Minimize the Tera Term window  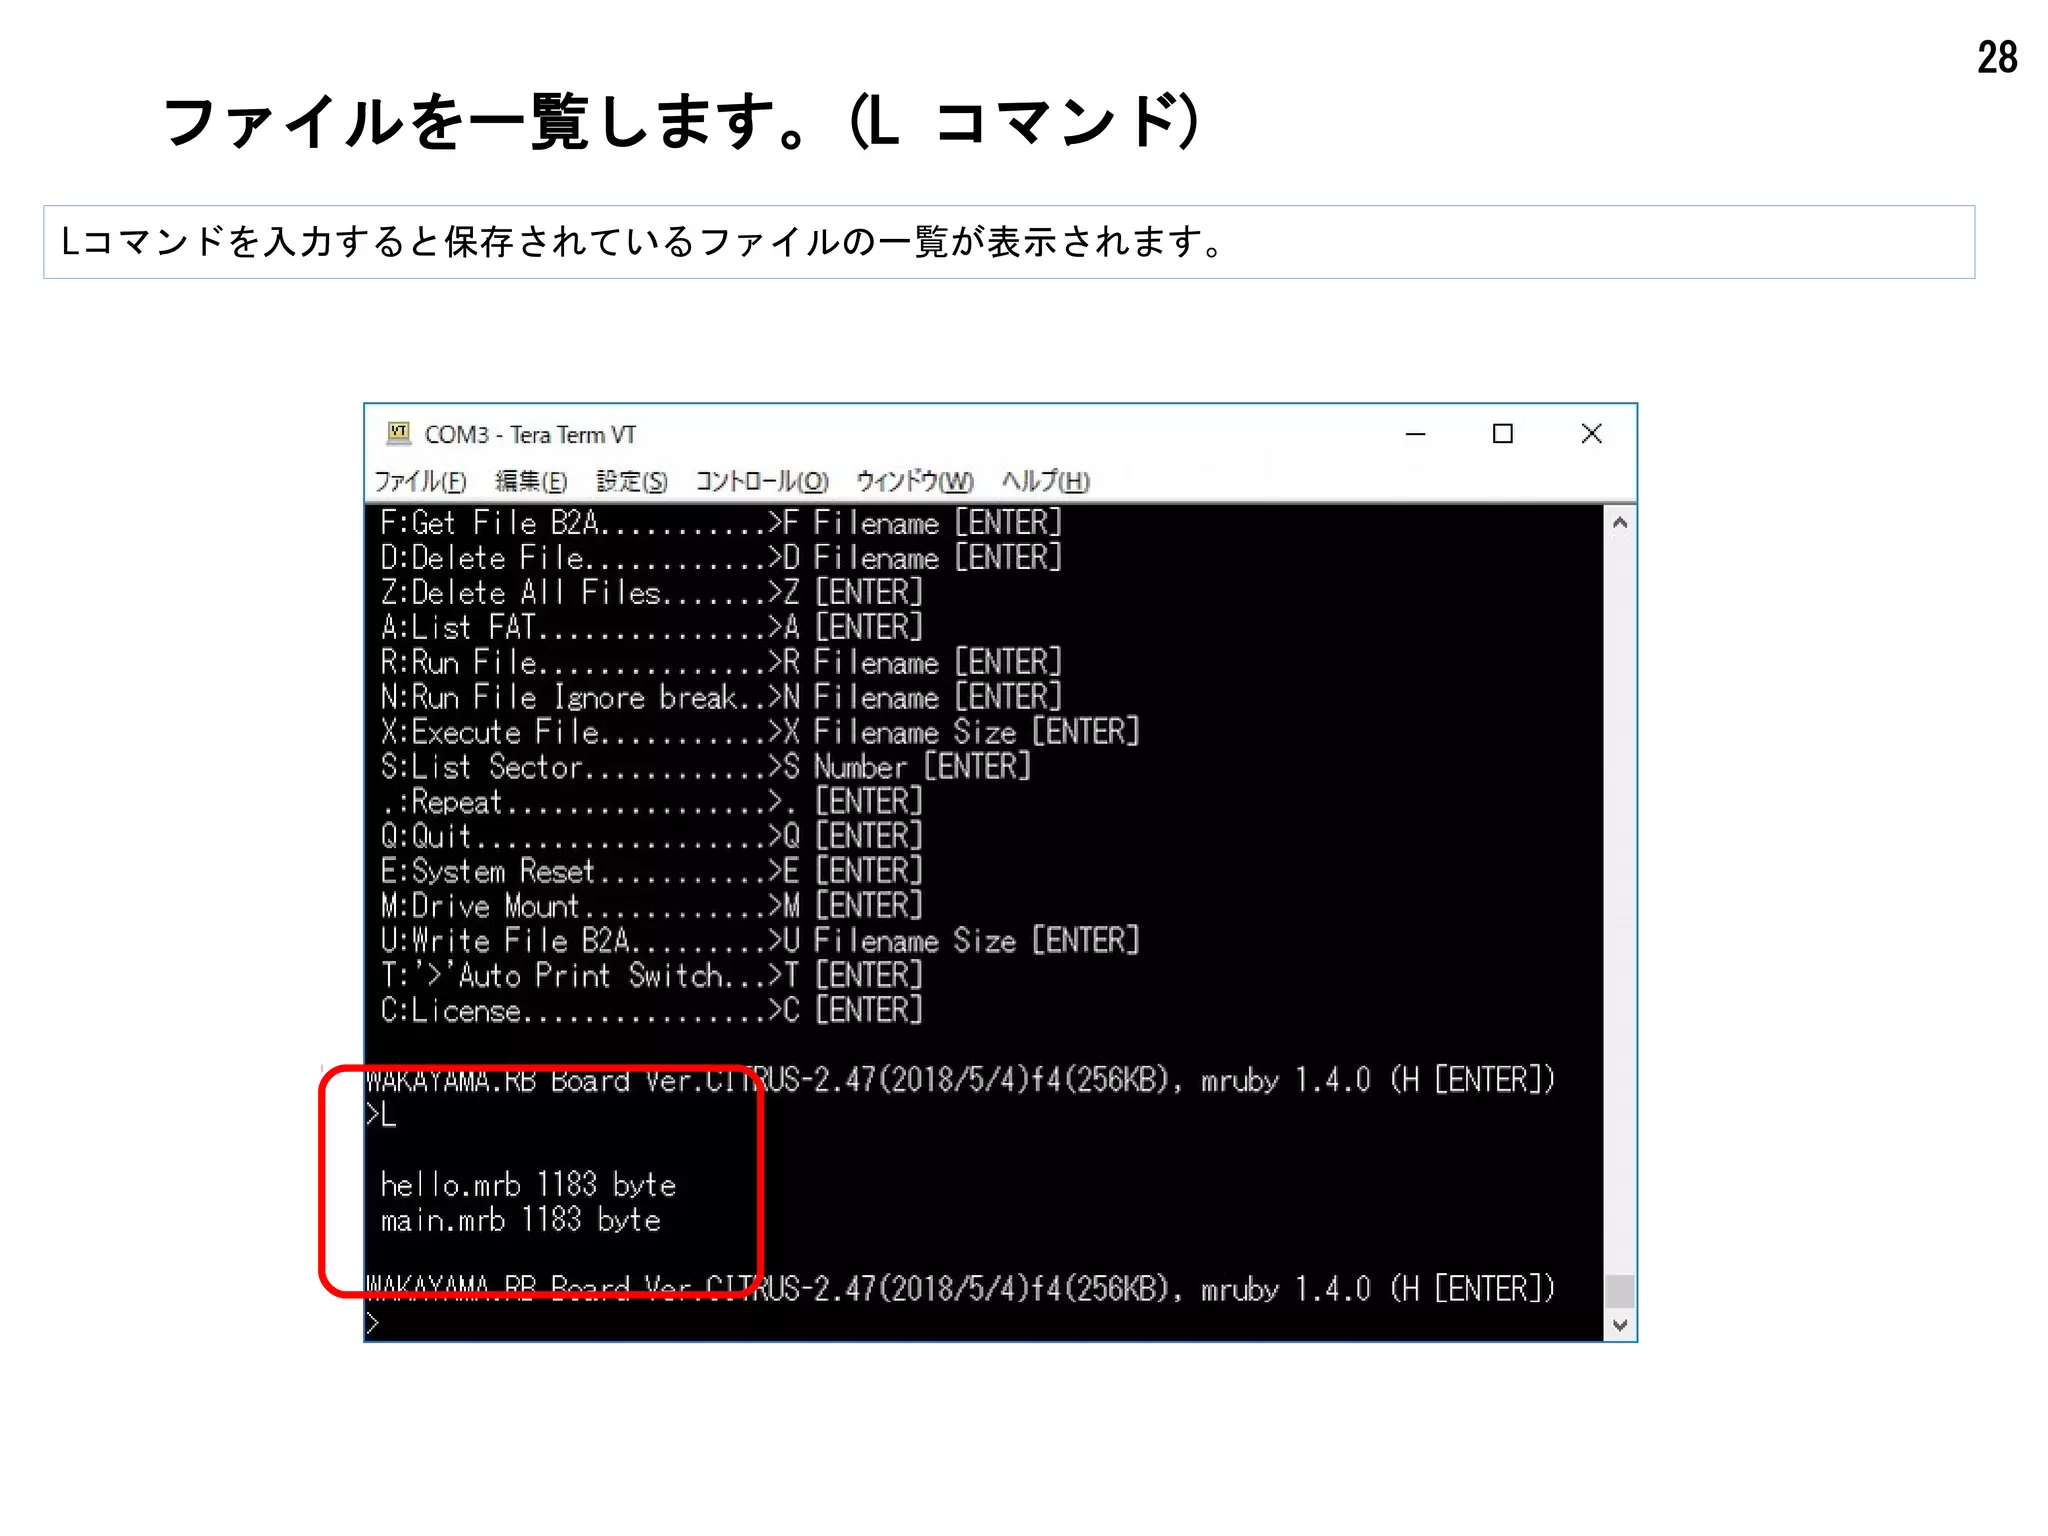coord(1415,434)
